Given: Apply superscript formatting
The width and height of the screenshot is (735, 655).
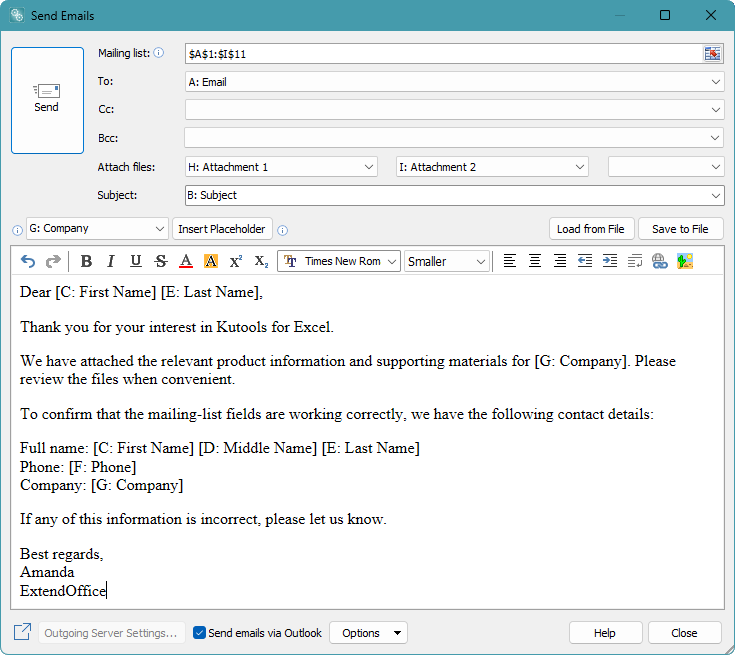Looking at the screenshot, I should point(236,261).
